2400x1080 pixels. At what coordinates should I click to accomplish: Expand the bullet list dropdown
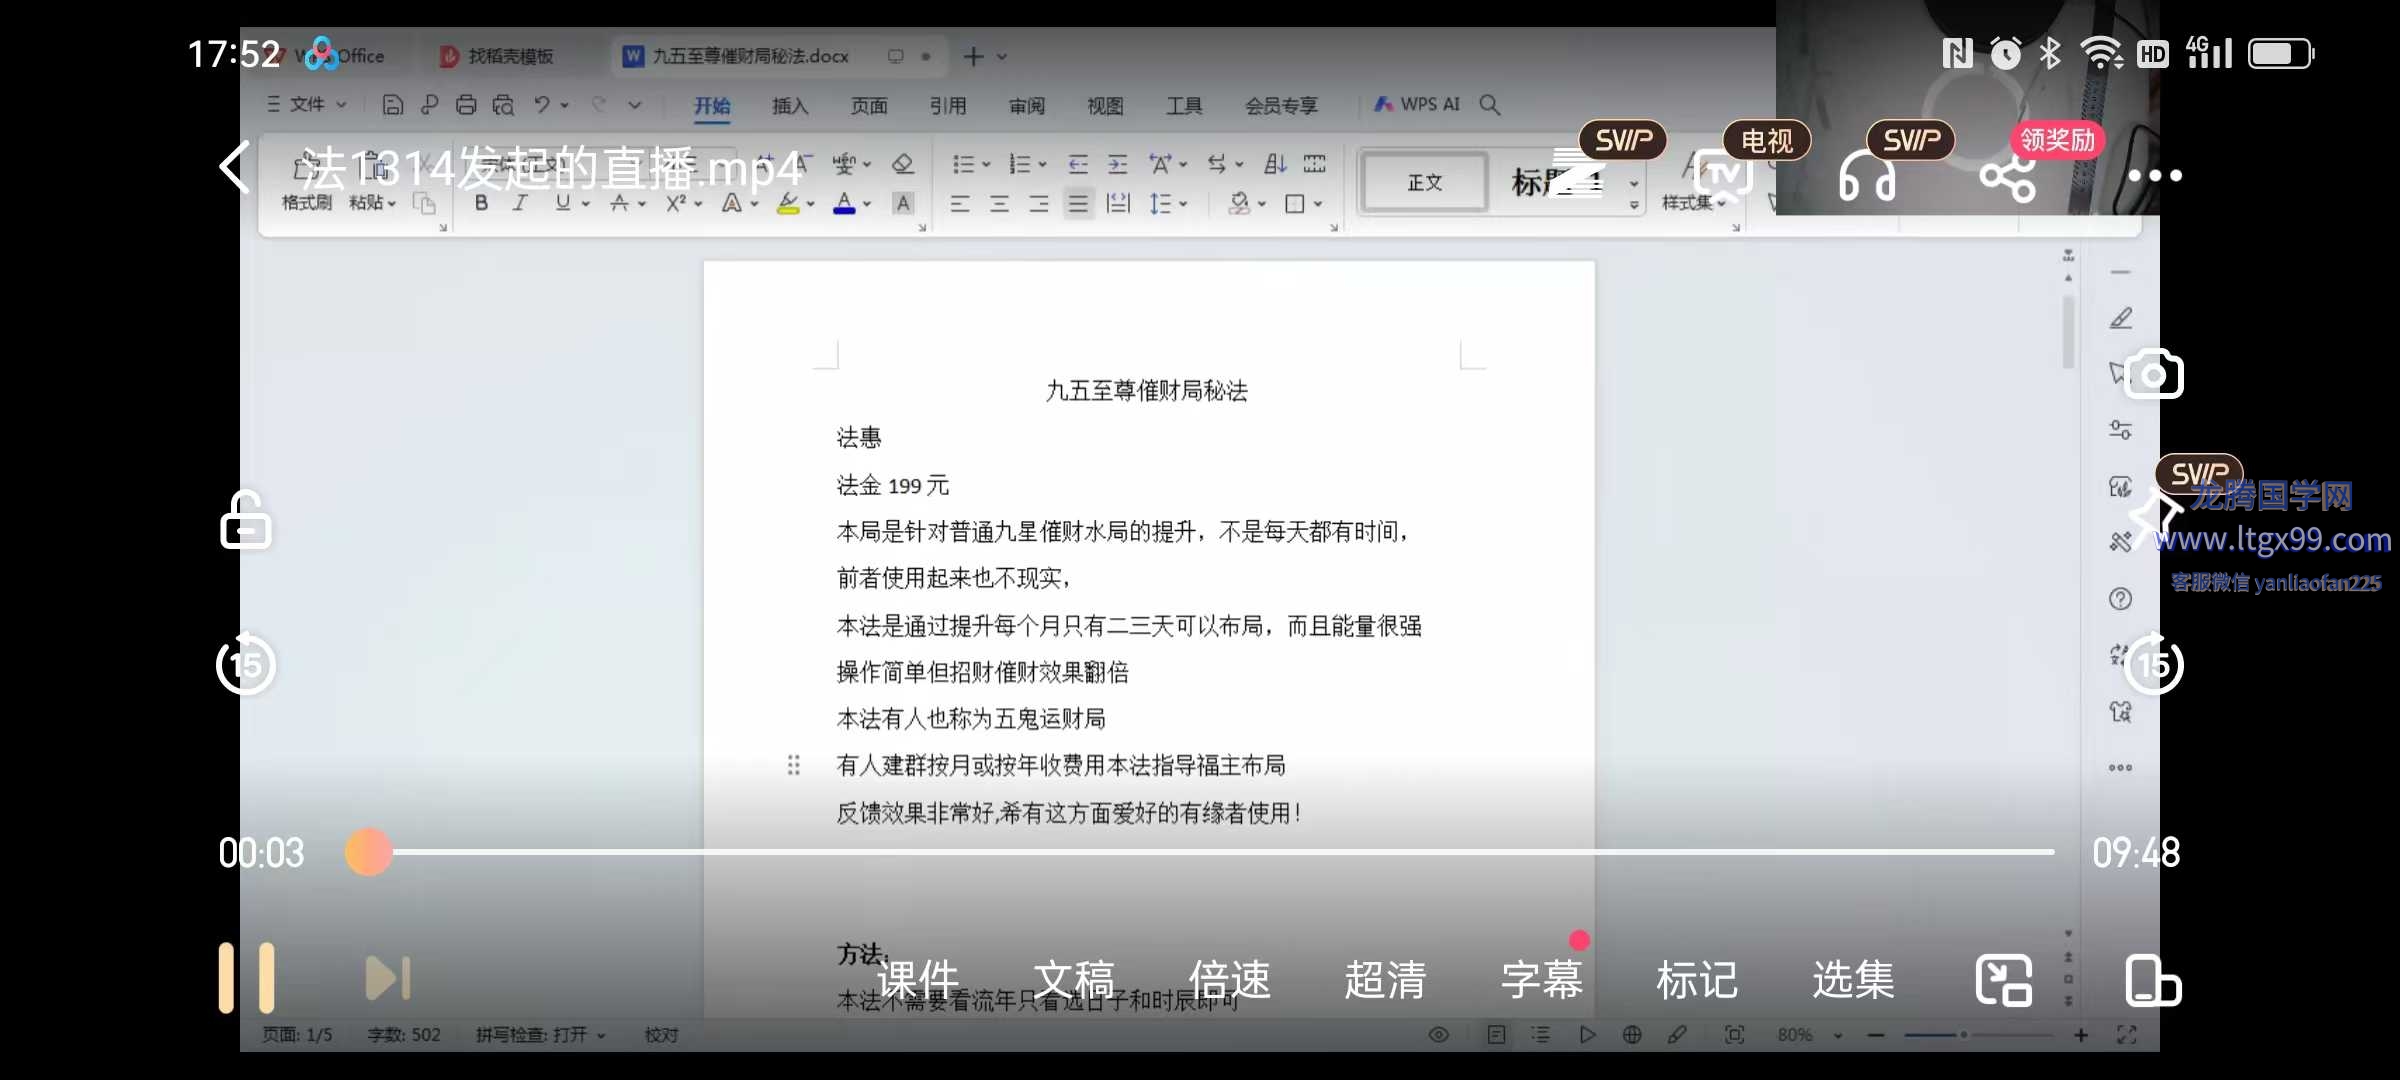[986, 164]
